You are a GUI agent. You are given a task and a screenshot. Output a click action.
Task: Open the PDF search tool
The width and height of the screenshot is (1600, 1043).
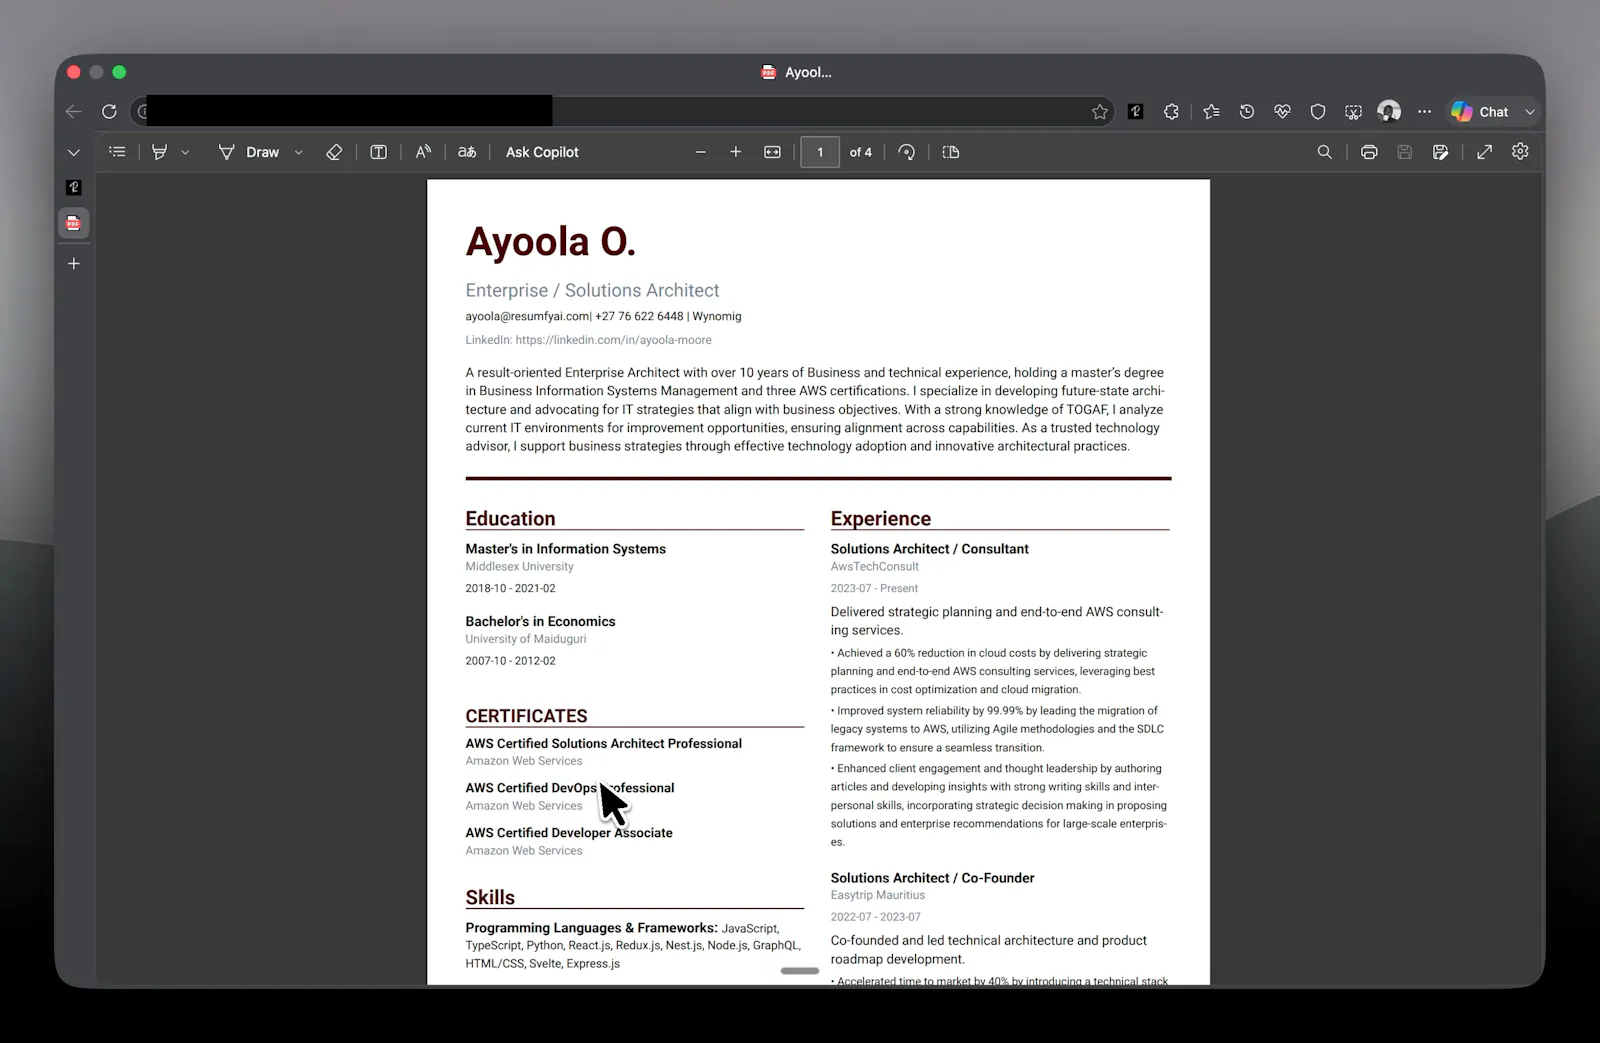tap(1324, 152)
